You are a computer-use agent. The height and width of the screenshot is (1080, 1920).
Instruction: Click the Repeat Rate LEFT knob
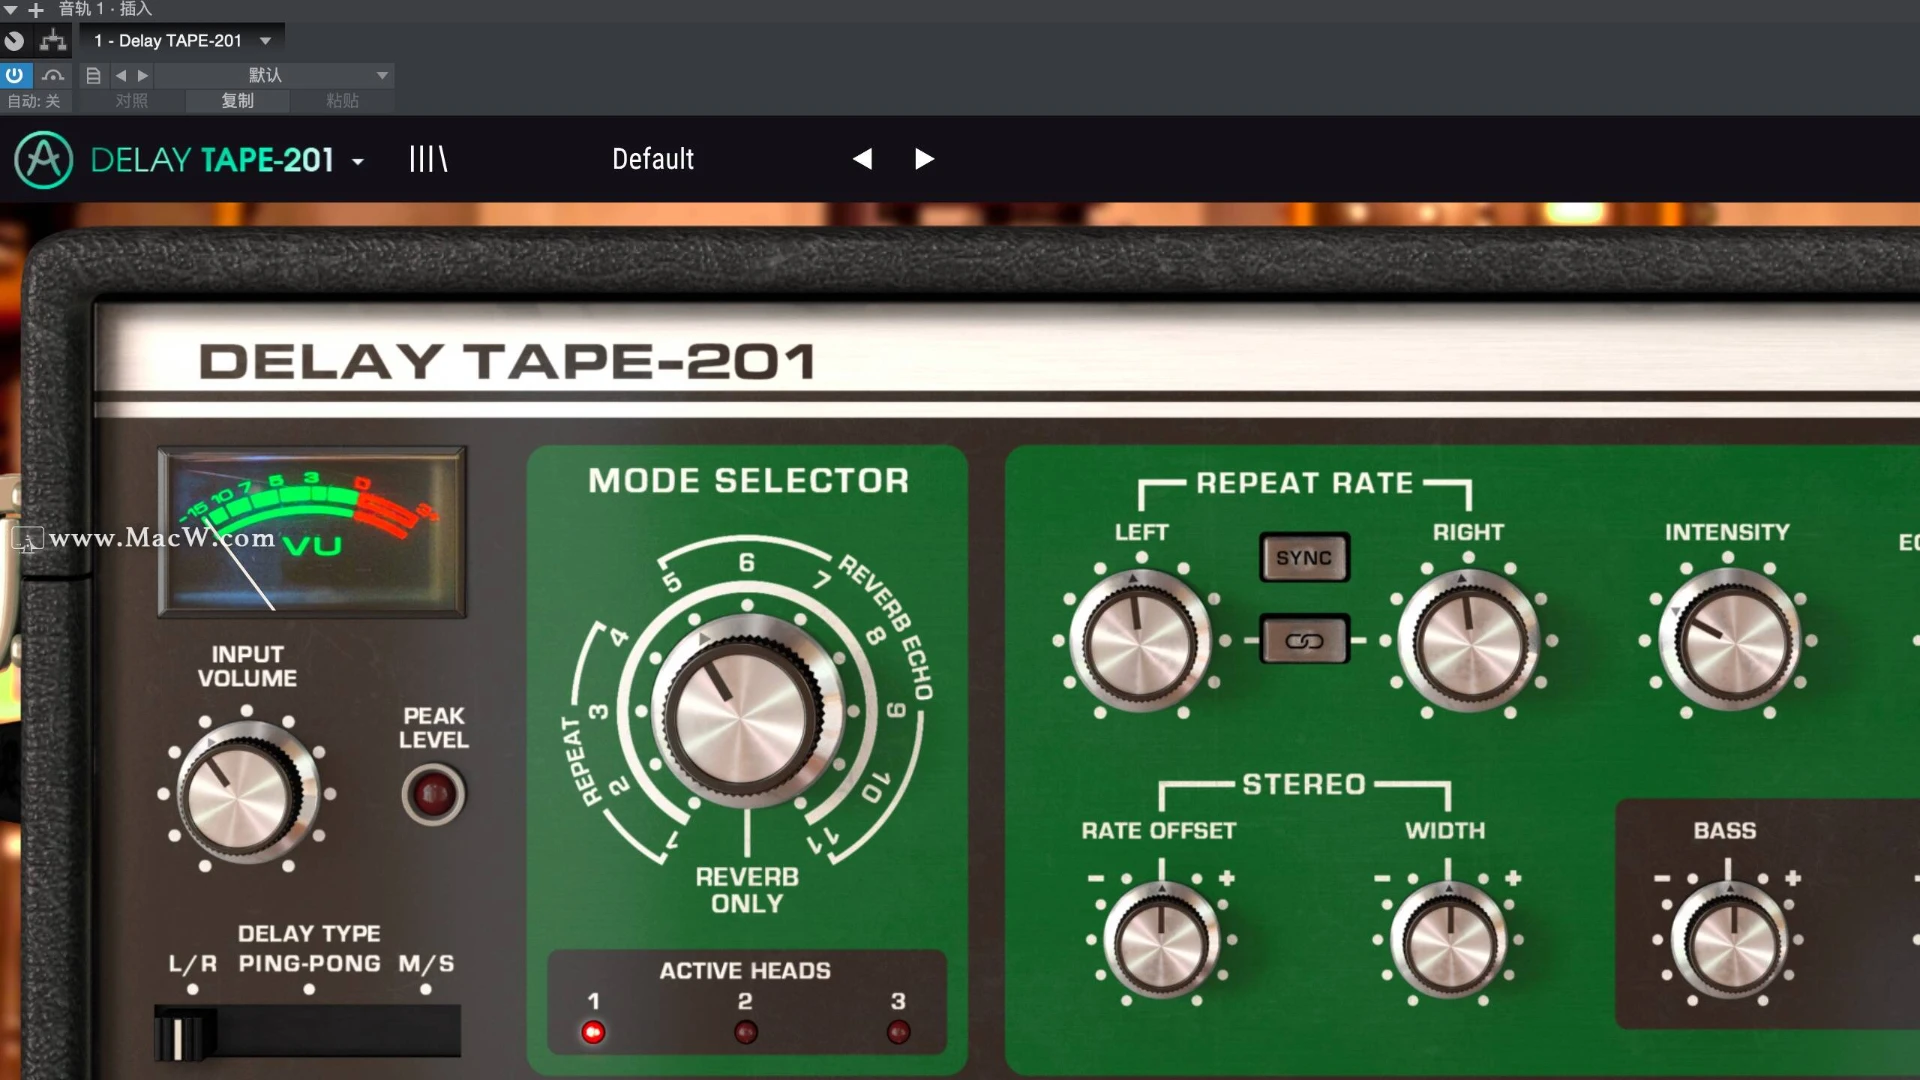1140,640
